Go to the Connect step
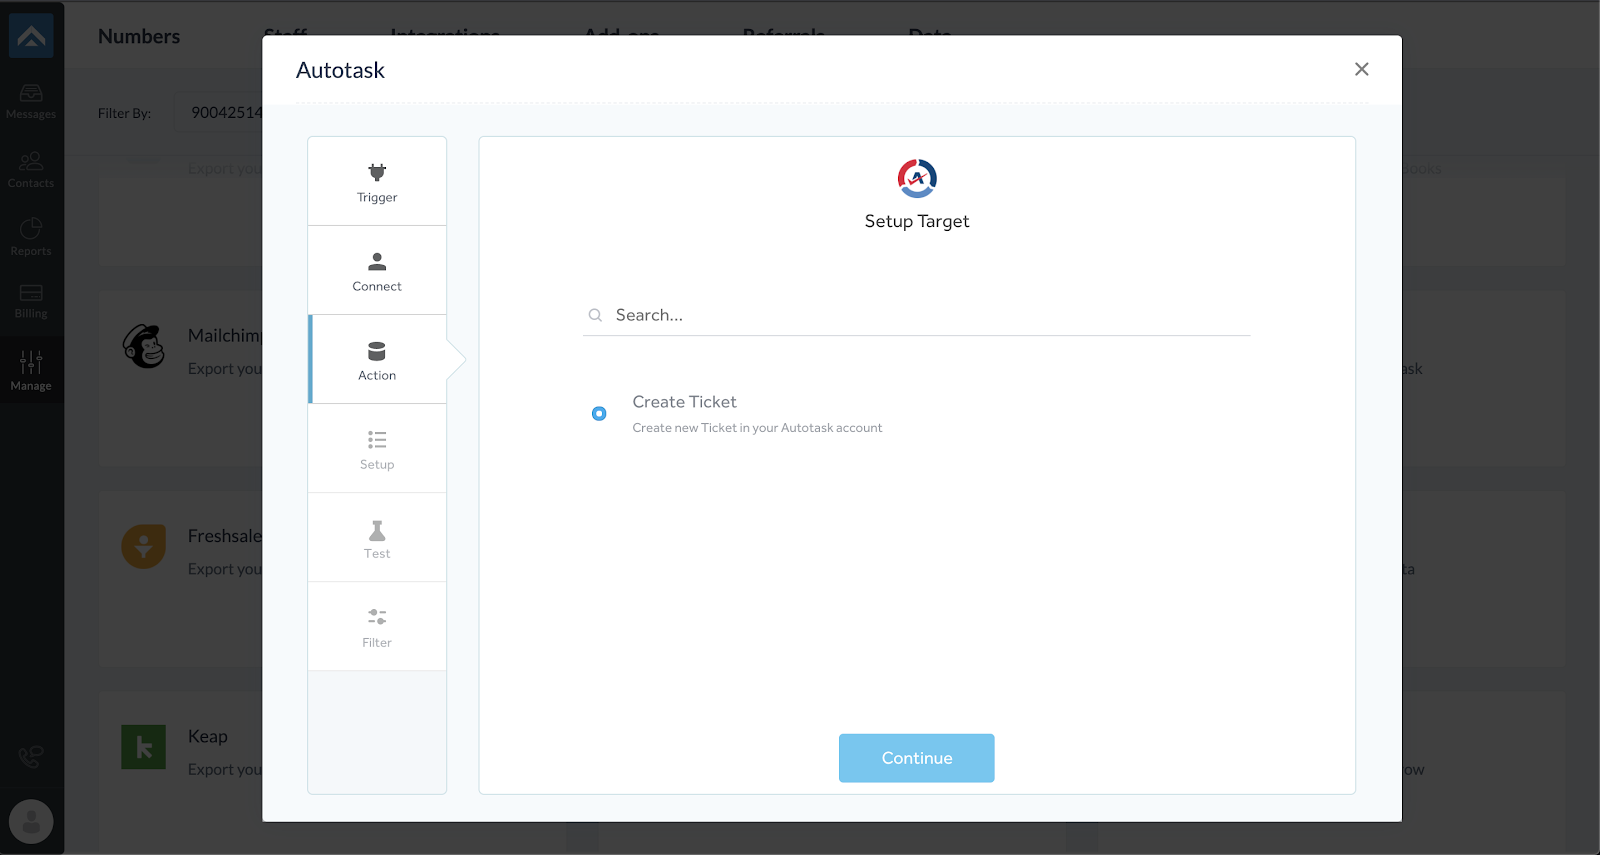The width and height of the screenshot is (1600, 855). 377,270
